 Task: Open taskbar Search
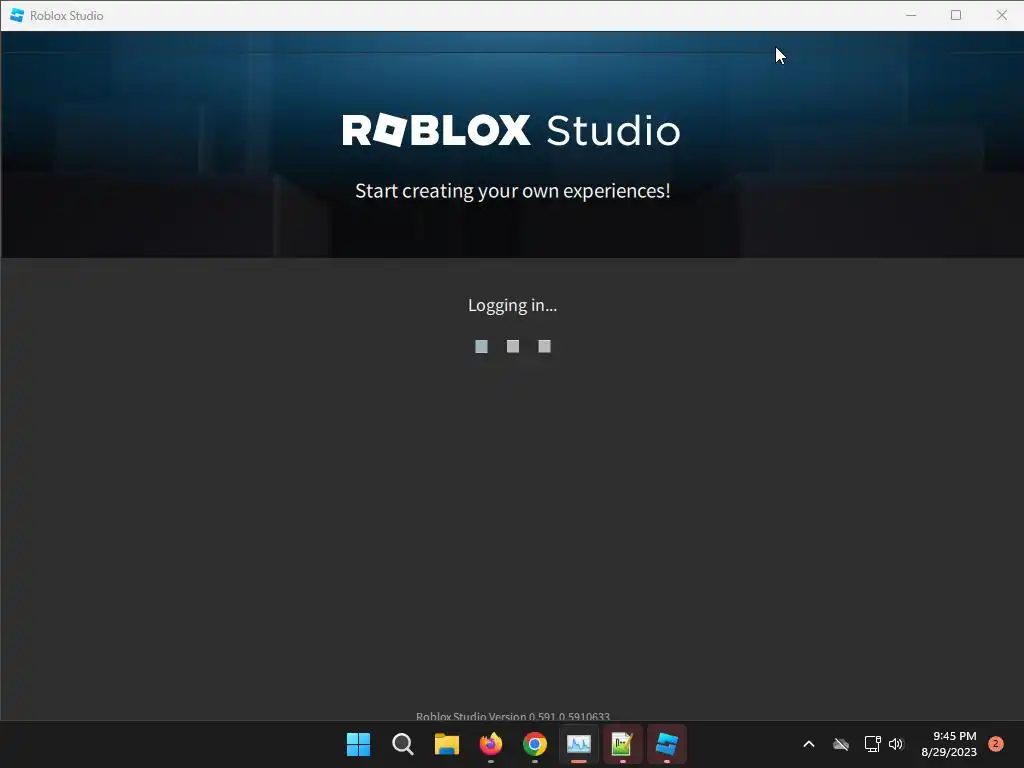[402, 744]
